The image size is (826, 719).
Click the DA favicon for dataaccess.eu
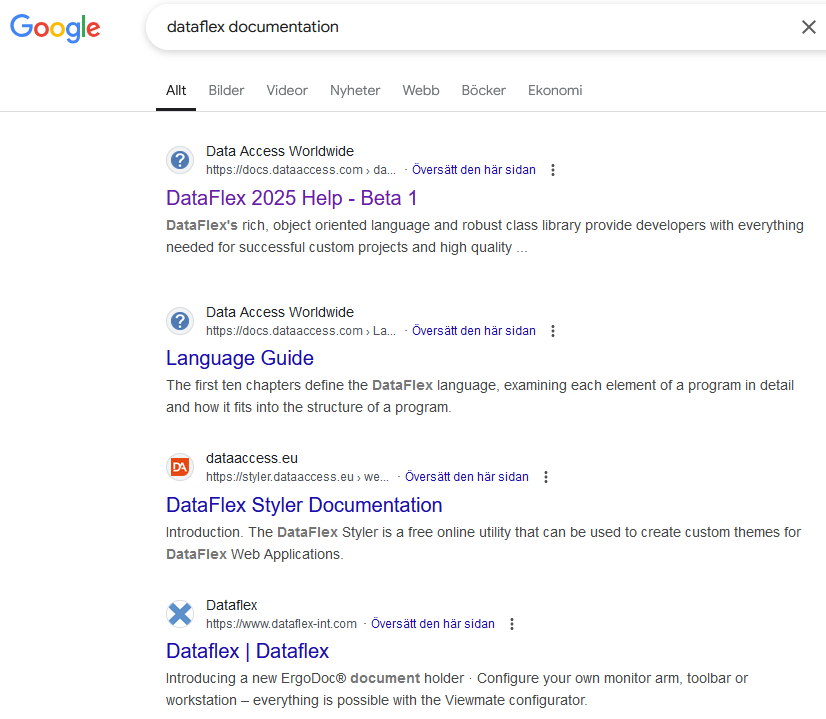pyautogui.click(x=180, y=467)
